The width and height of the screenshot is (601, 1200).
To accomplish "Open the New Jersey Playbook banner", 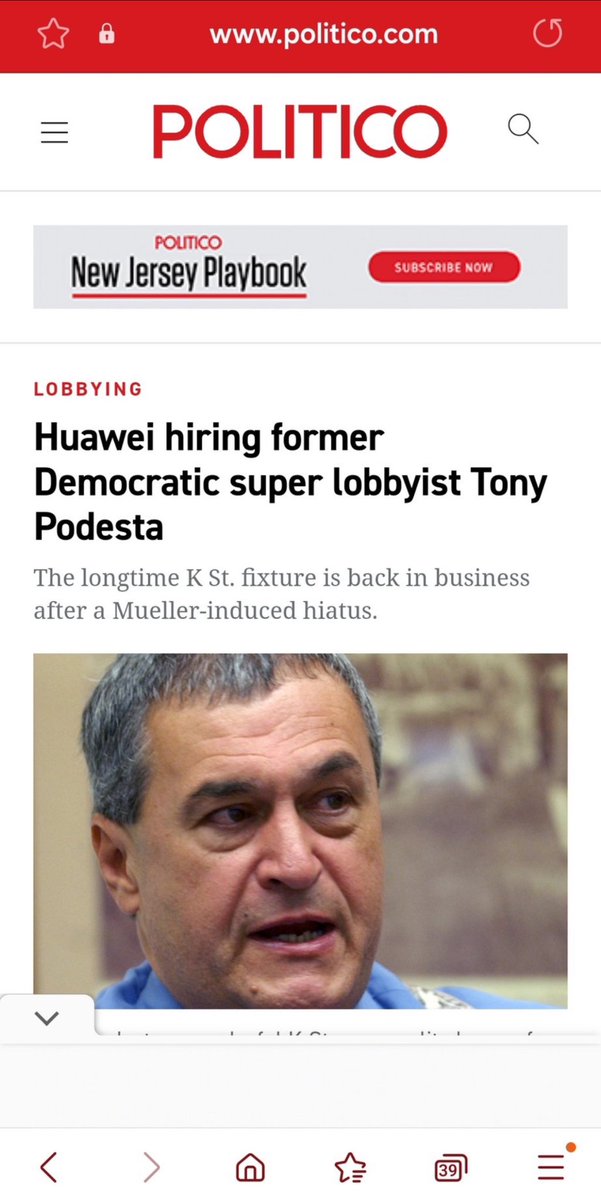I will point(300,267).
